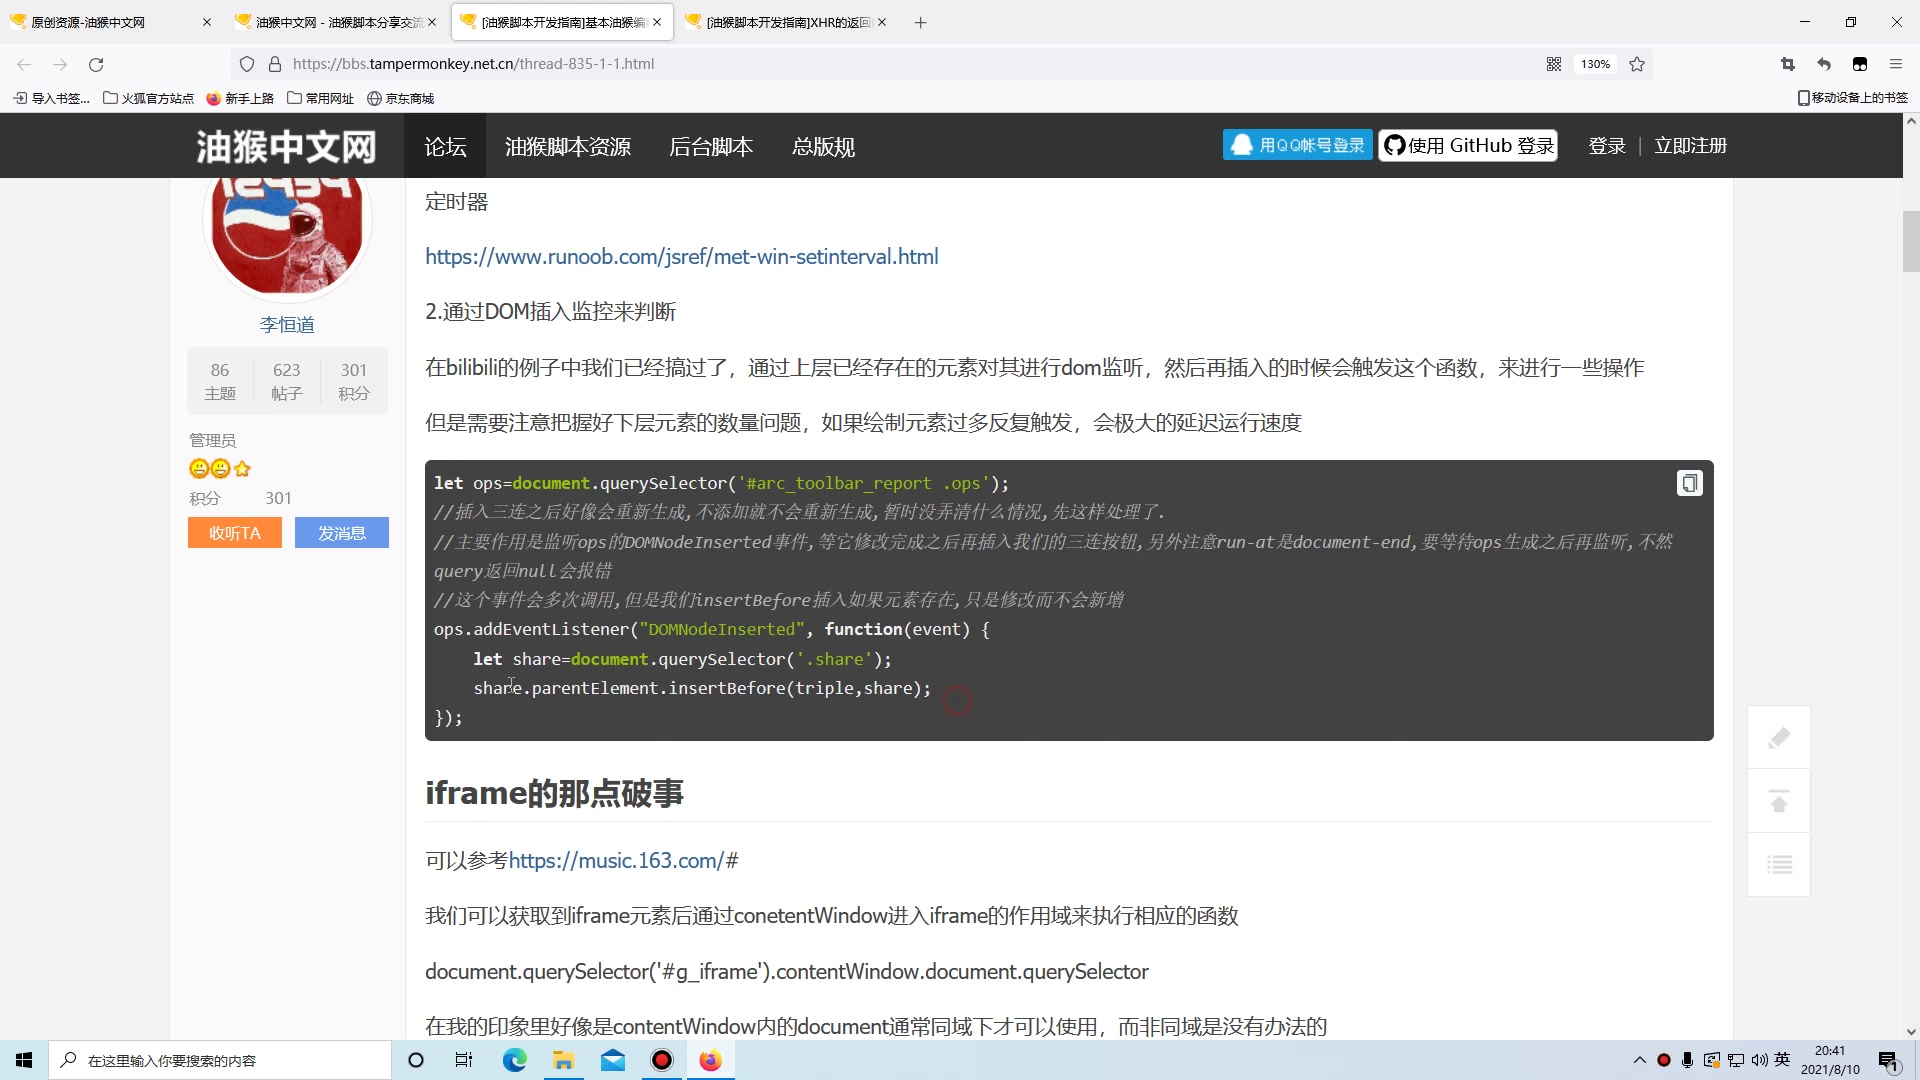The width and height of the screenshot is (1920, 1080).
Task: Open File Explorer from the taskbar
Action: tap(563, 1060)
